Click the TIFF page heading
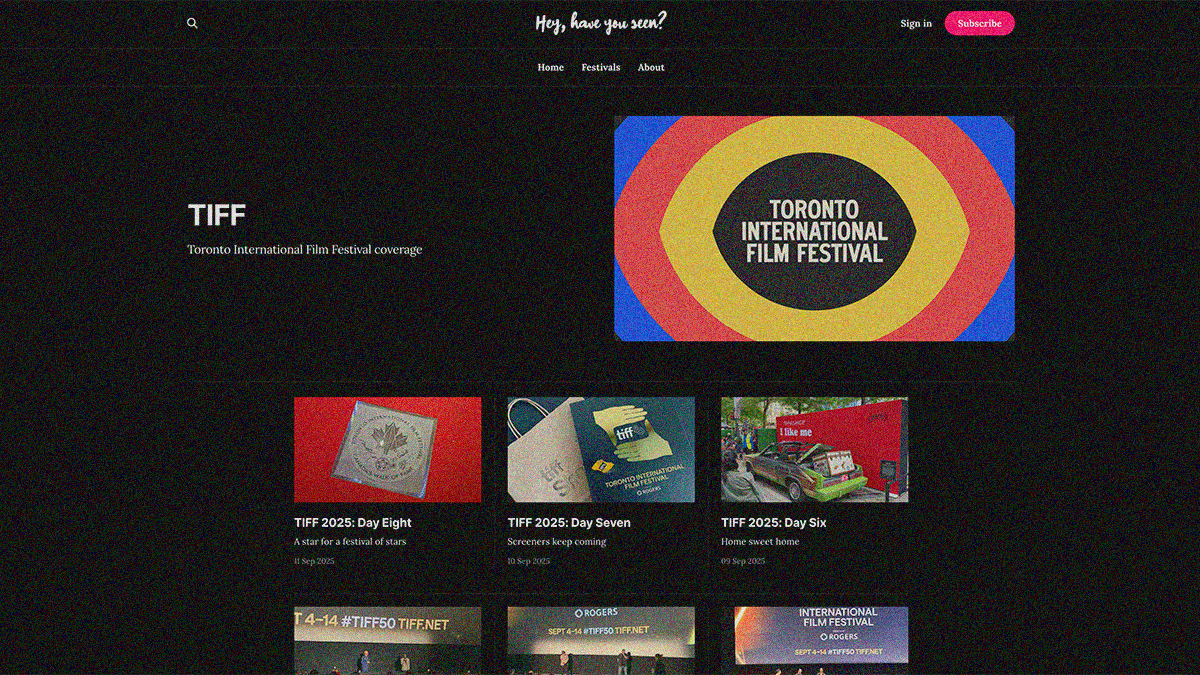This screenshot has height=675, width=1200. click(x=217, y=214)
